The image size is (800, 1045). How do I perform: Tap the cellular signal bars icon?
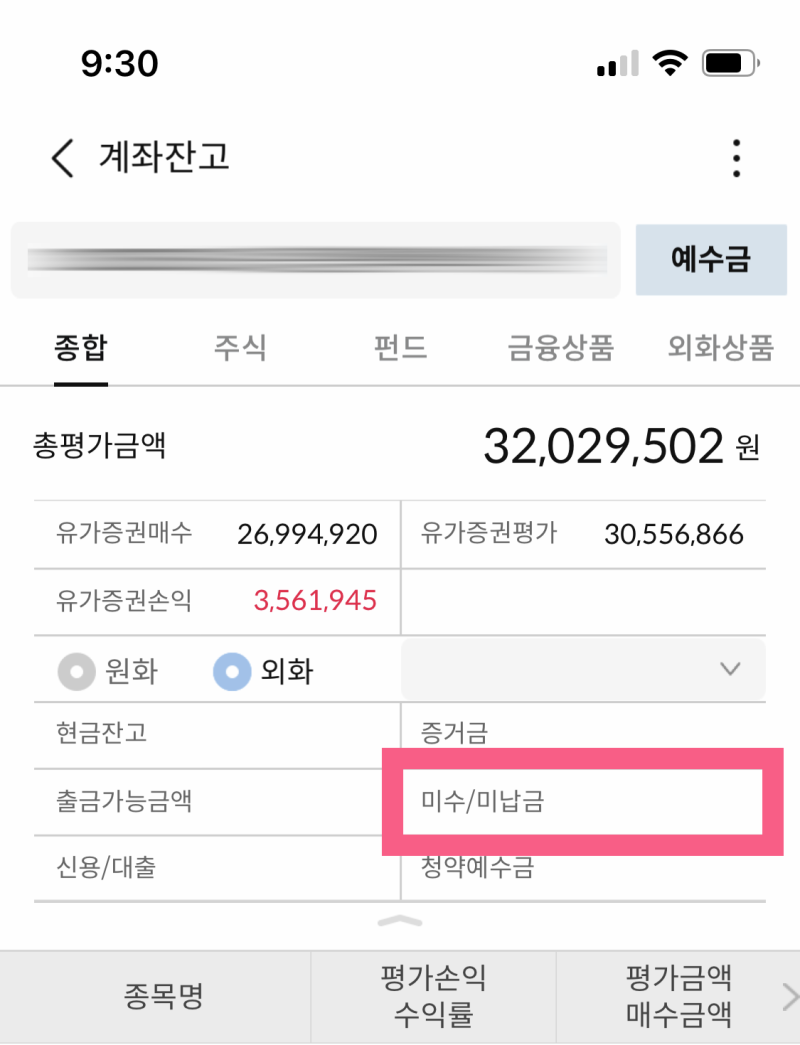(617, 65)
